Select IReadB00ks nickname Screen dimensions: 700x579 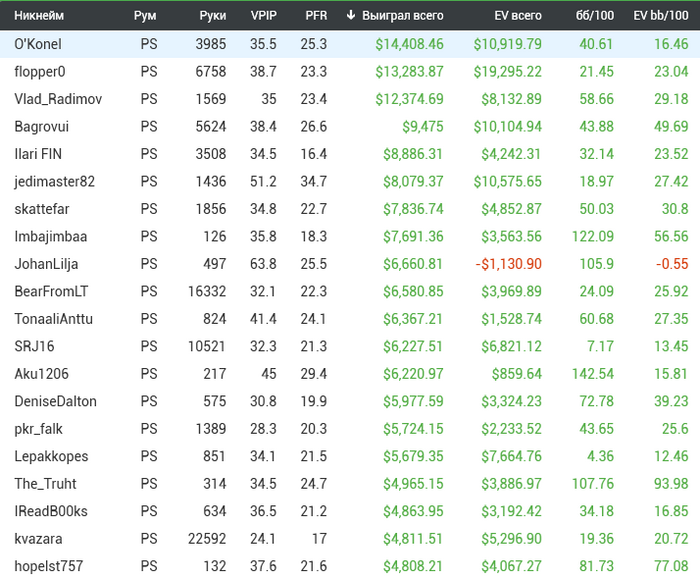click(x=51, y=512)
